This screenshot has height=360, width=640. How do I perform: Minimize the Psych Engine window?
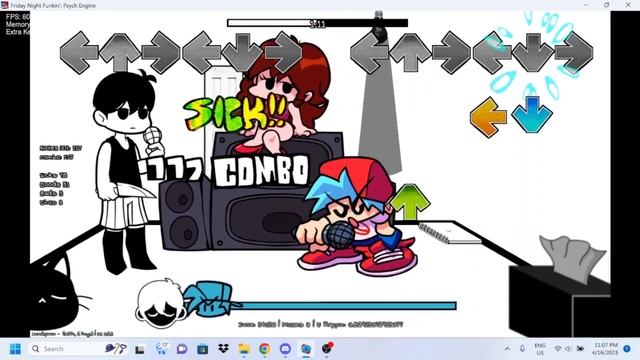[586, 5]
